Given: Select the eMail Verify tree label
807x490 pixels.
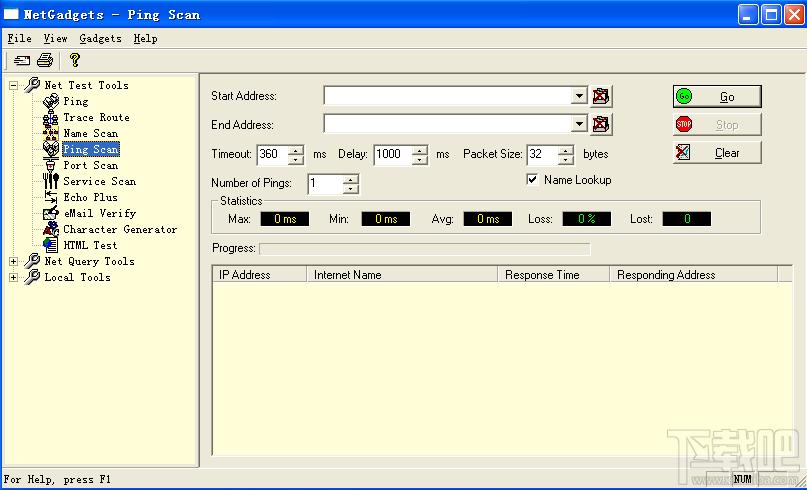Looking at the screenshot, I should click(100, 213).
